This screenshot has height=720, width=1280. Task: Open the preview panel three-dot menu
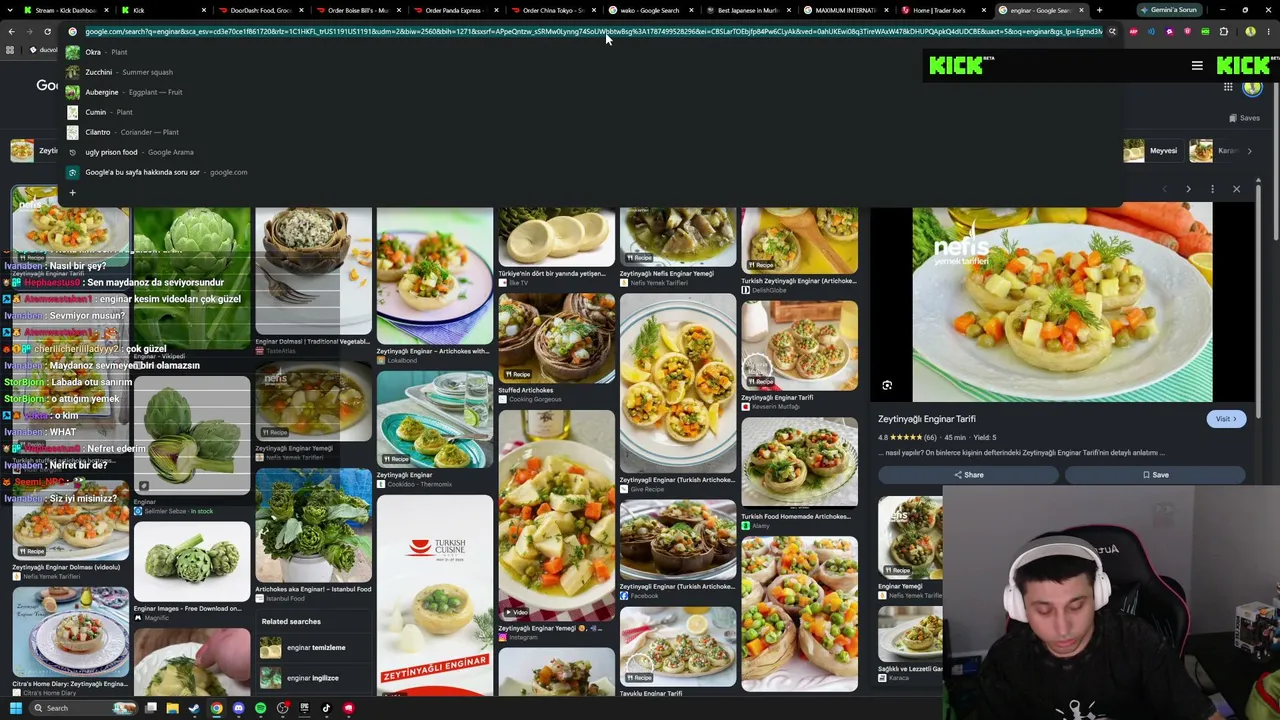click(1212, 189)
